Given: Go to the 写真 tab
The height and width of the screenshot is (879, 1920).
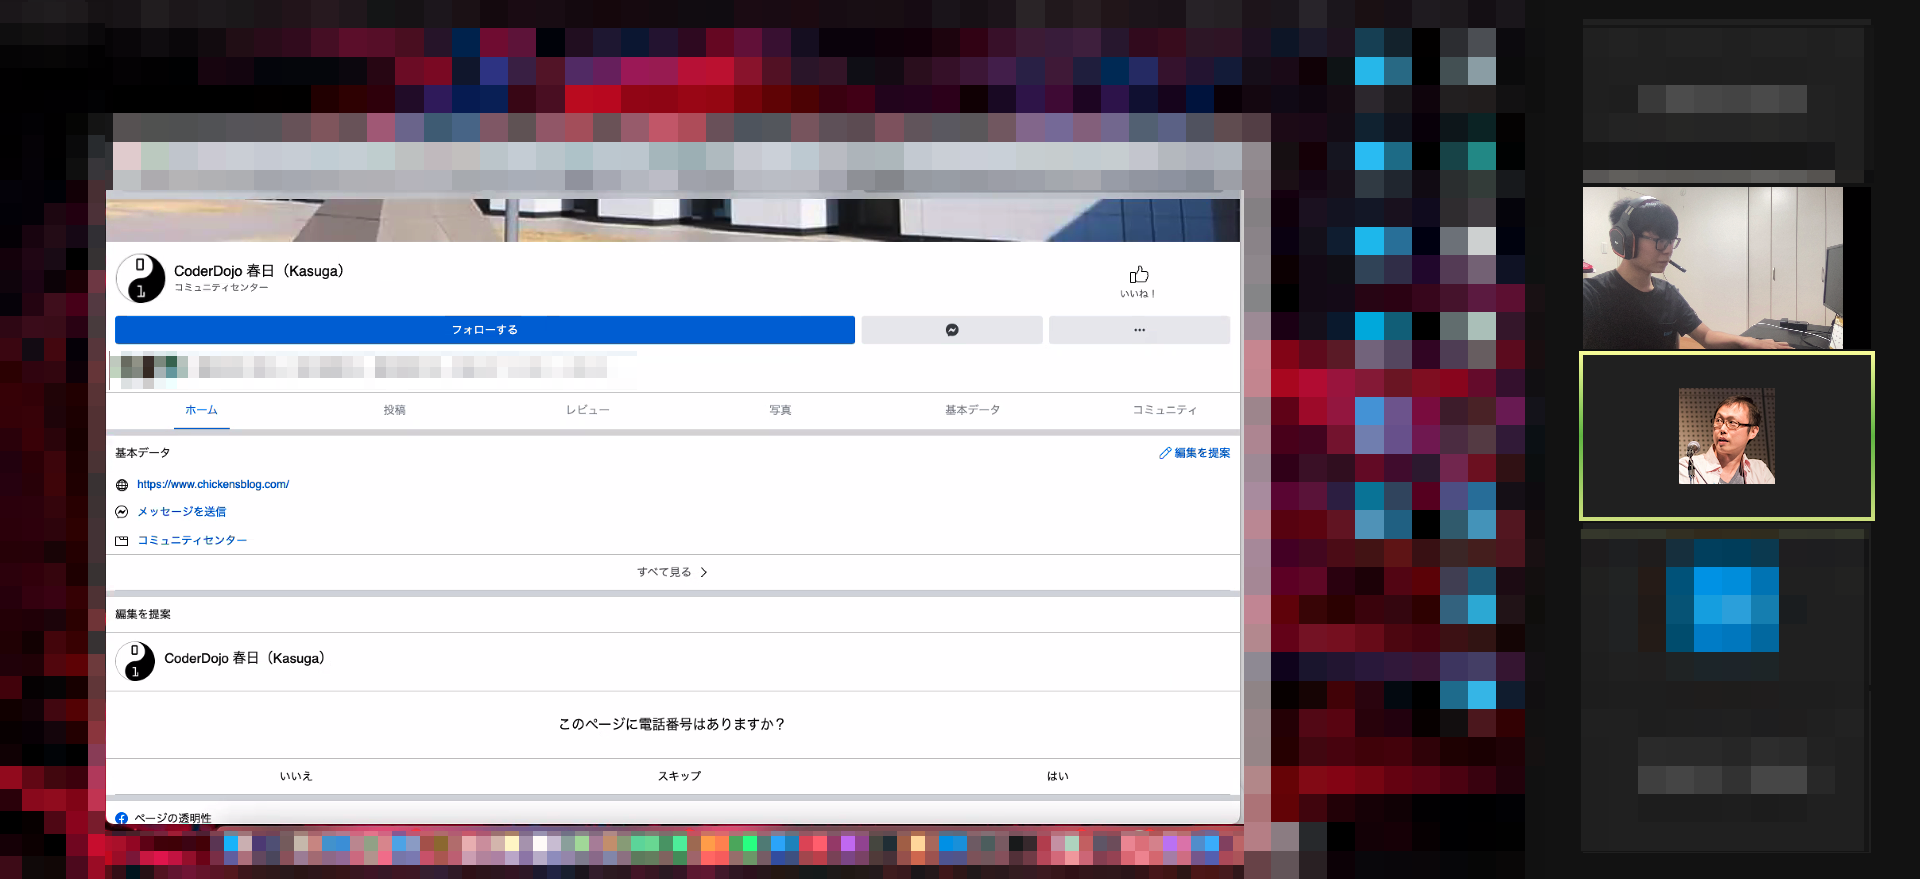Looking at the screenshot, I should coord(780,410).
